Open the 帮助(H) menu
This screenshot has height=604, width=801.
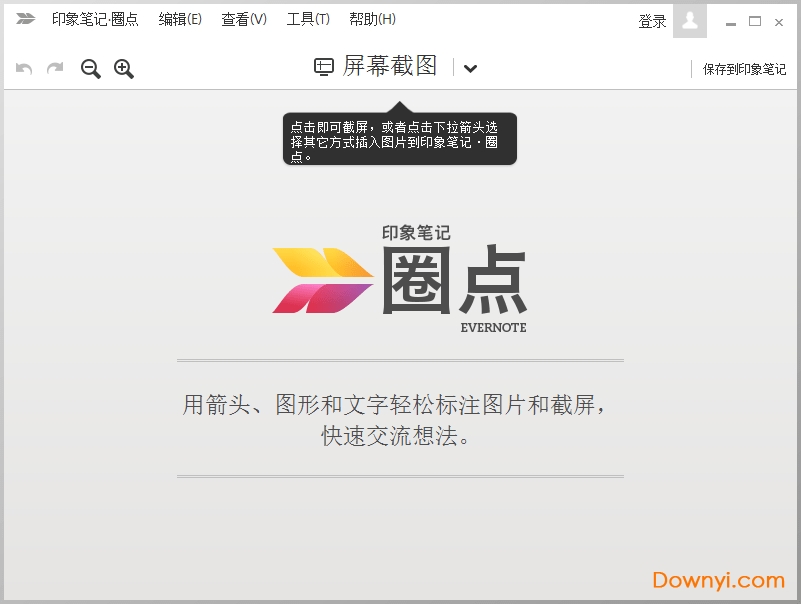[x=370, y=18]
